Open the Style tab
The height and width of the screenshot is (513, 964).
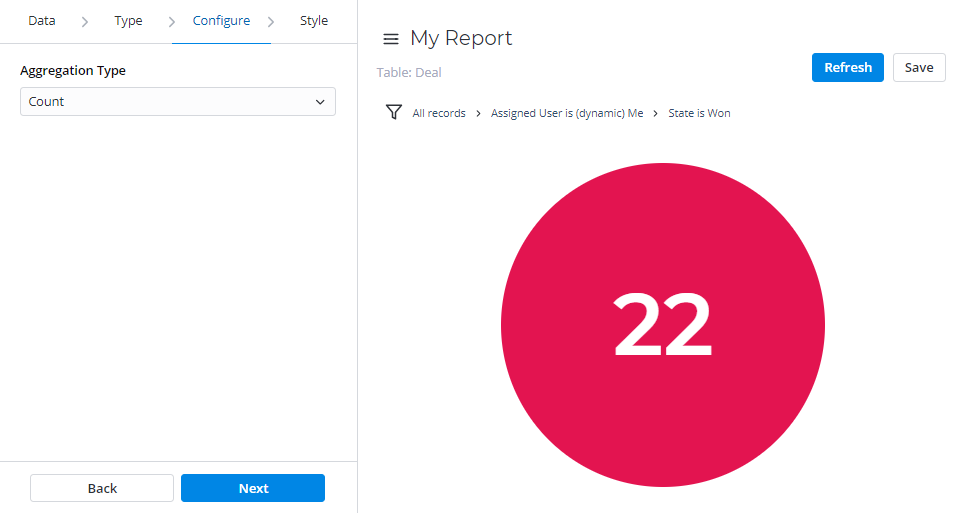314,21
